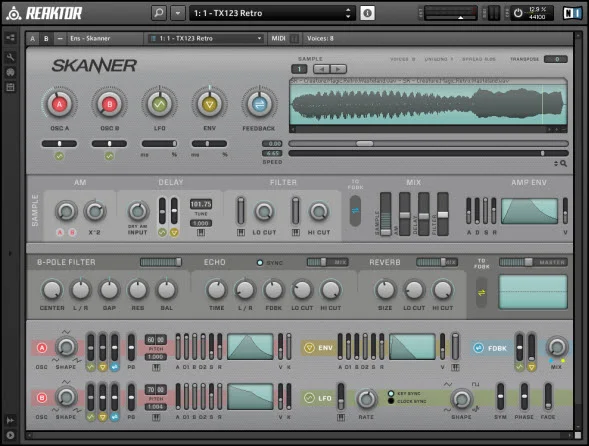Viewport: 589px width, 446px height.
Task: Click the OSC B knob
Action: [x=109, y=104]
